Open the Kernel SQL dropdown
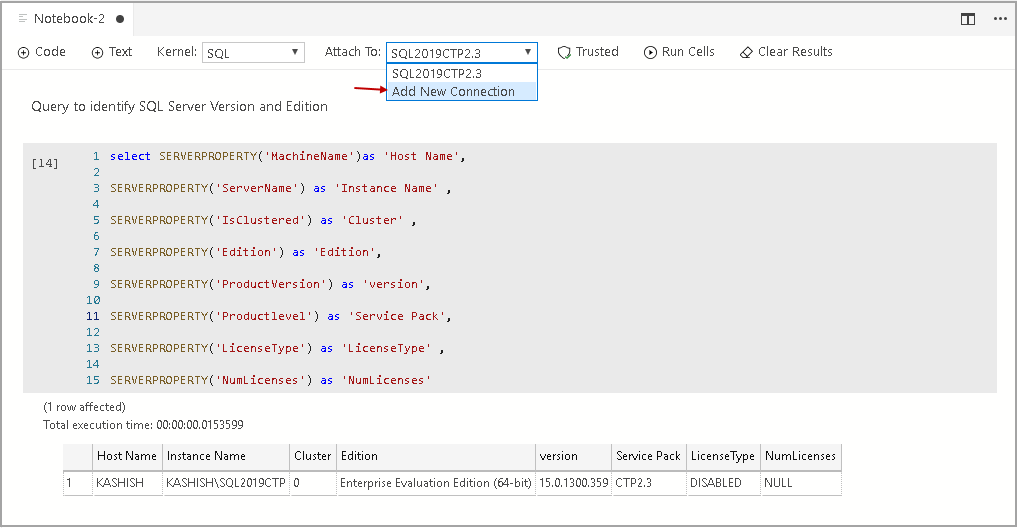The image size is (1017, 528). coord(254,53)
